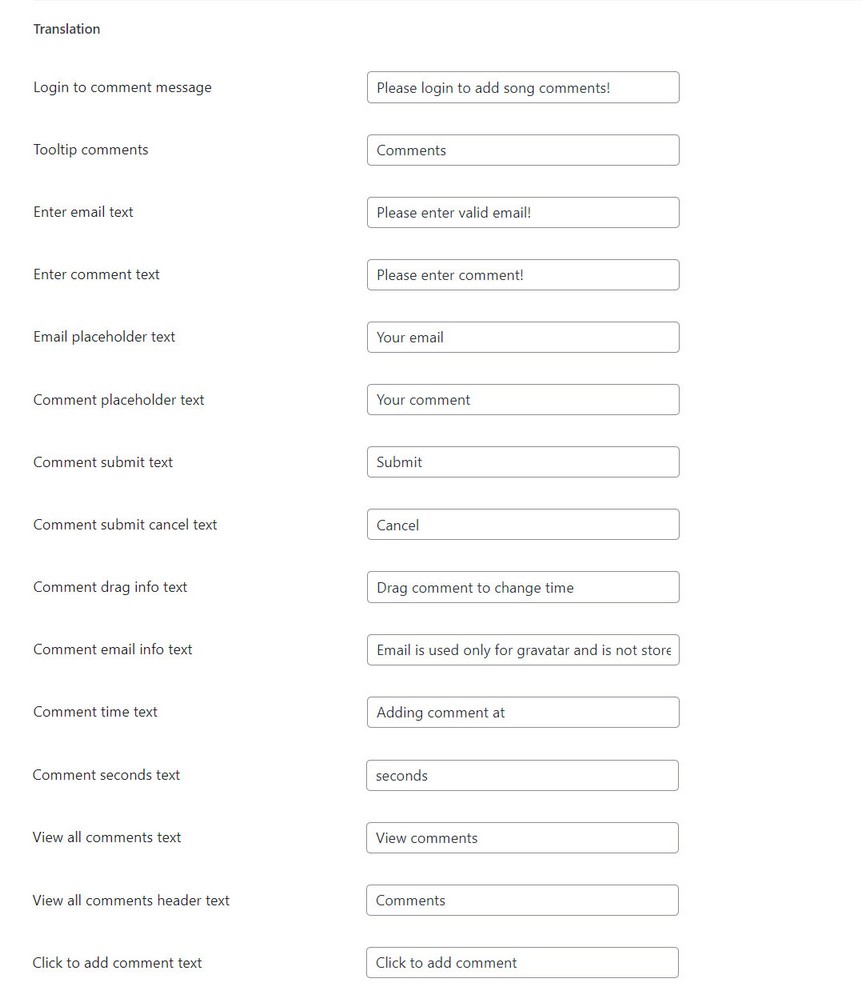Click the 'Tooltip comments' label
The width and height of the screenshot is (862, 995).
pyautogui.click(x=90, y=150)
